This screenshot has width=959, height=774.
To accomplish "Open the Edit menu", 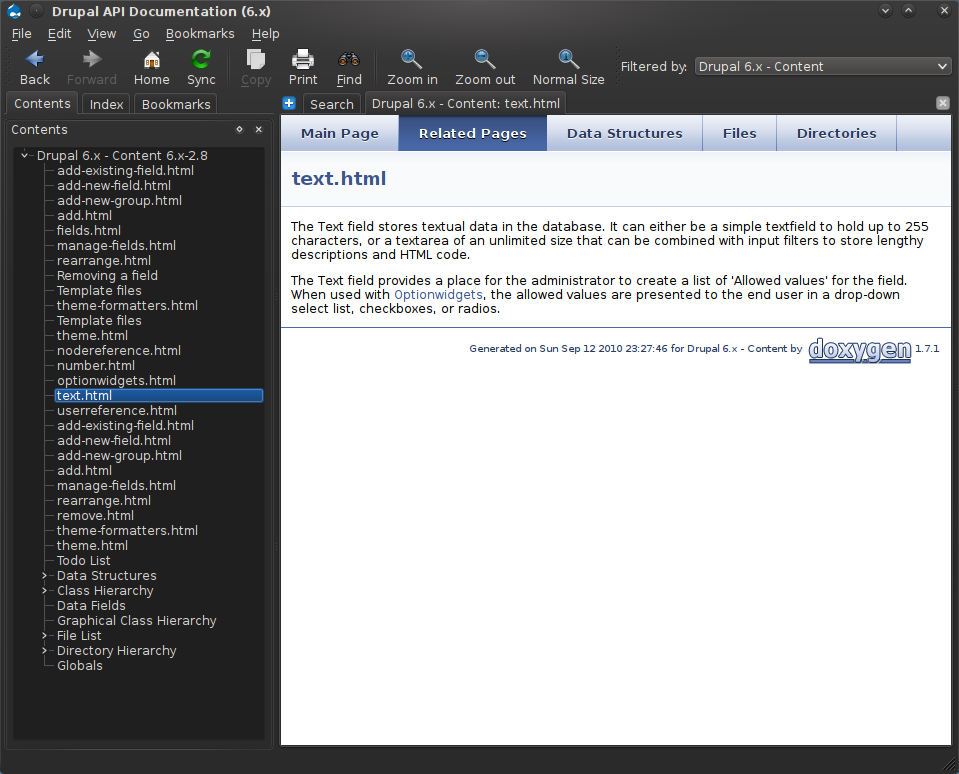I will (x=59, y=34).
